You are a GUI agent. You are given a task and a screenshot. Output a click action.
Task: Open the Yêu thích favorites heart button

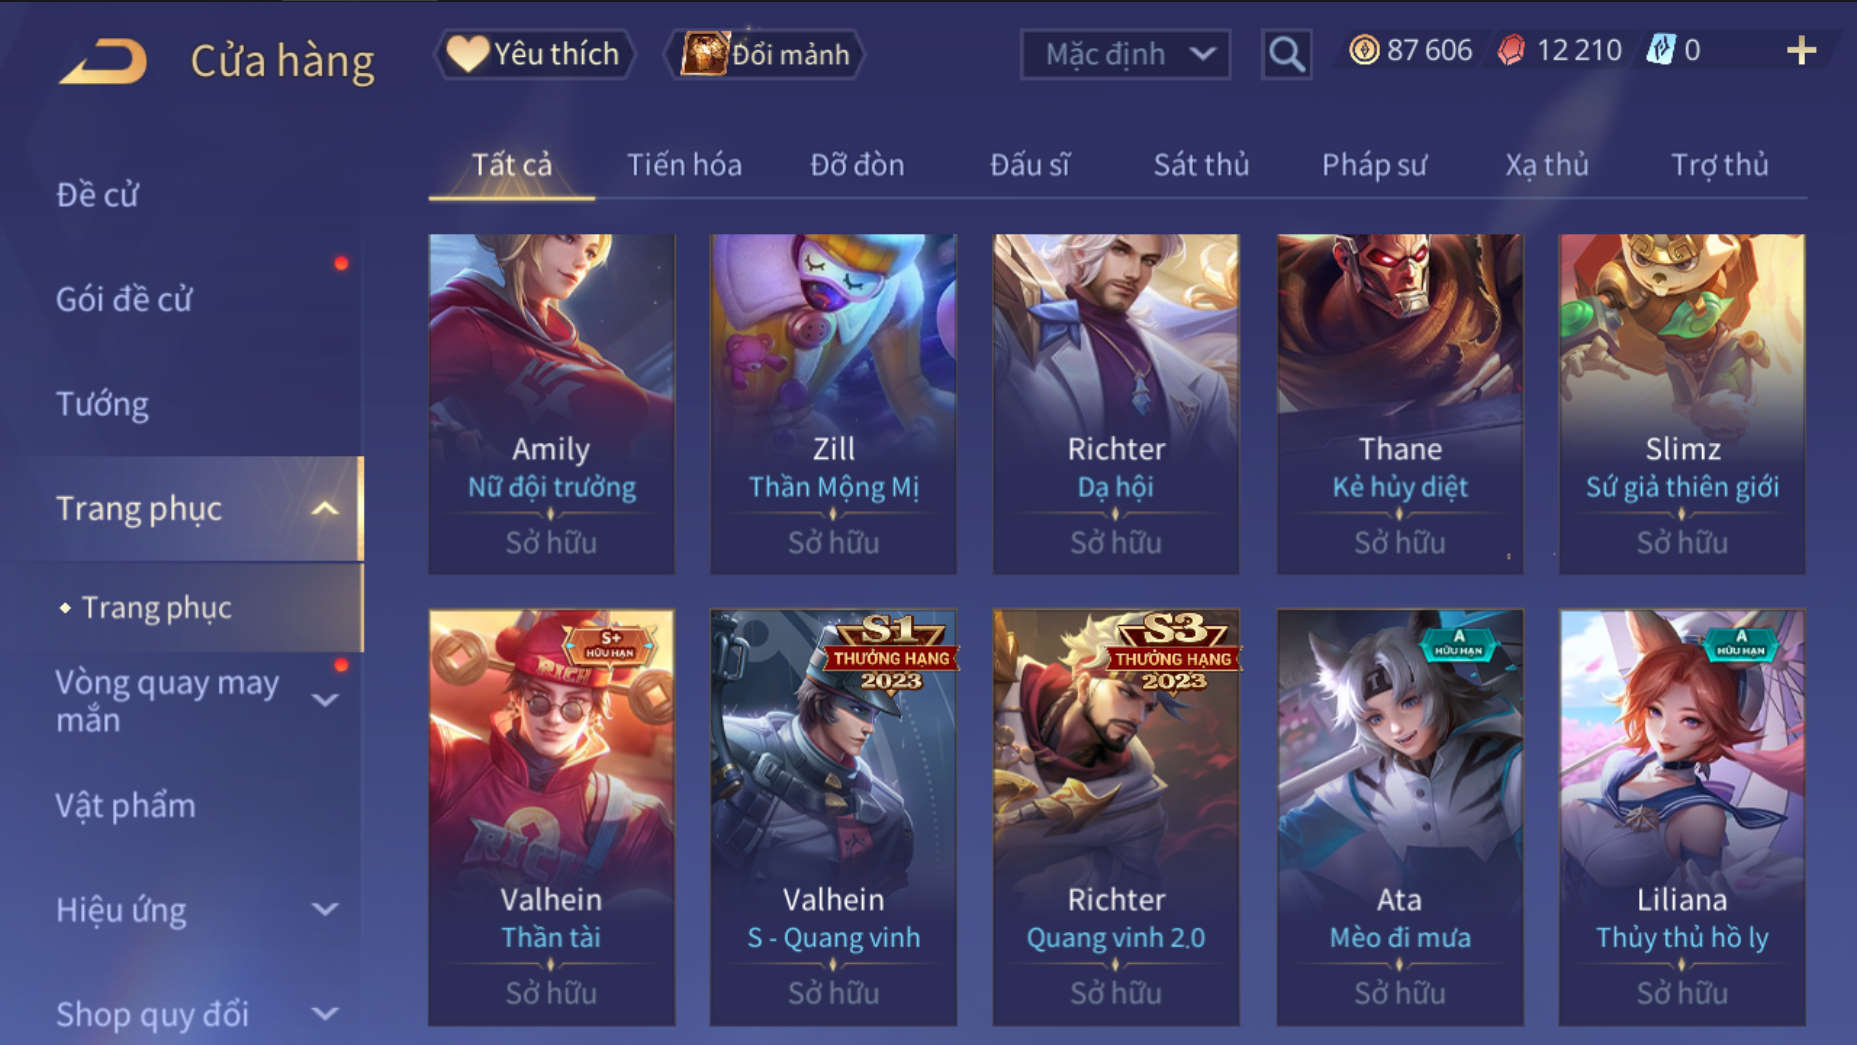[x=535, y=54]
